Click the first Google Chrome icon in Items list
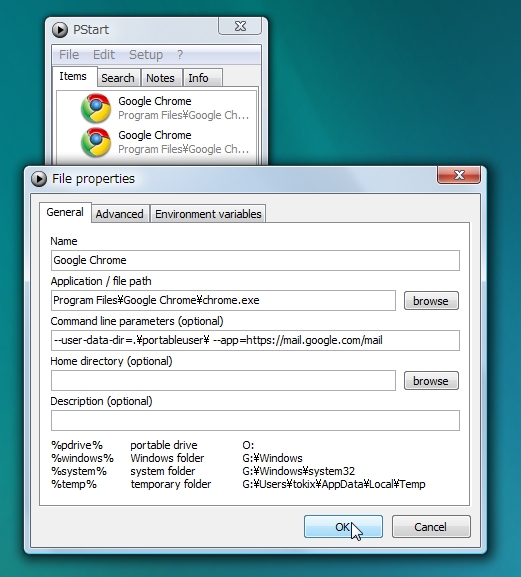Image resolution: width=521 pixels, height=577 pixels. 96,108
